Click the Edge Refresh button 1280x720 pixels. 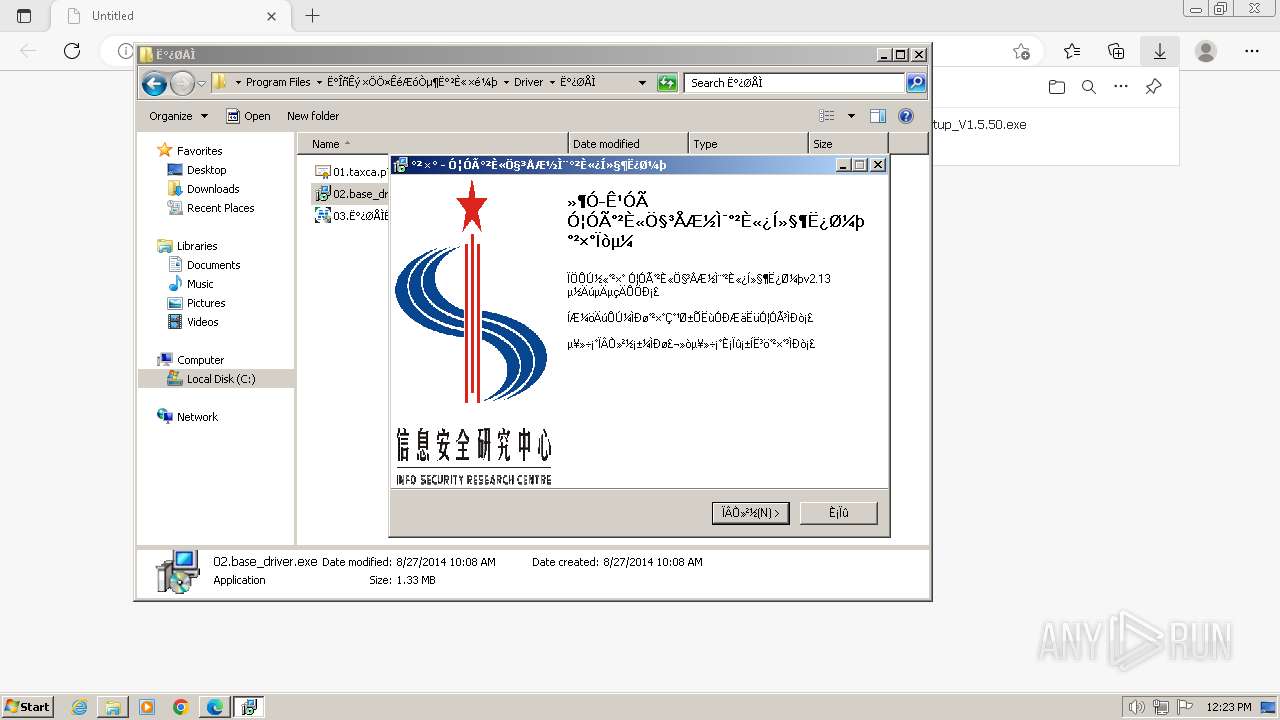pos(72,51)
